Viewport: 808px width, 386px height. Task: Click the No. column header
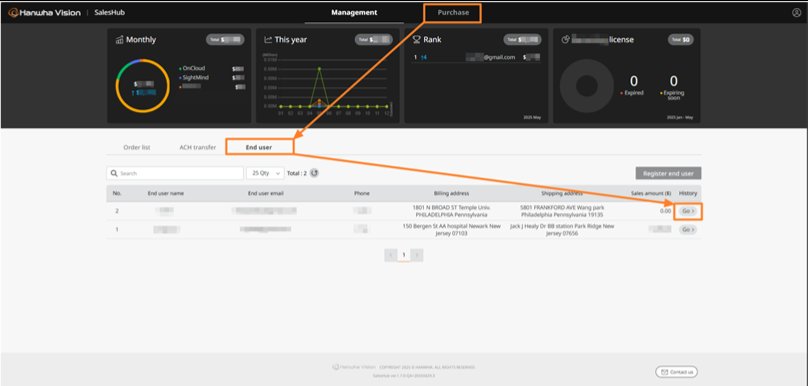(x=116, y=193)
